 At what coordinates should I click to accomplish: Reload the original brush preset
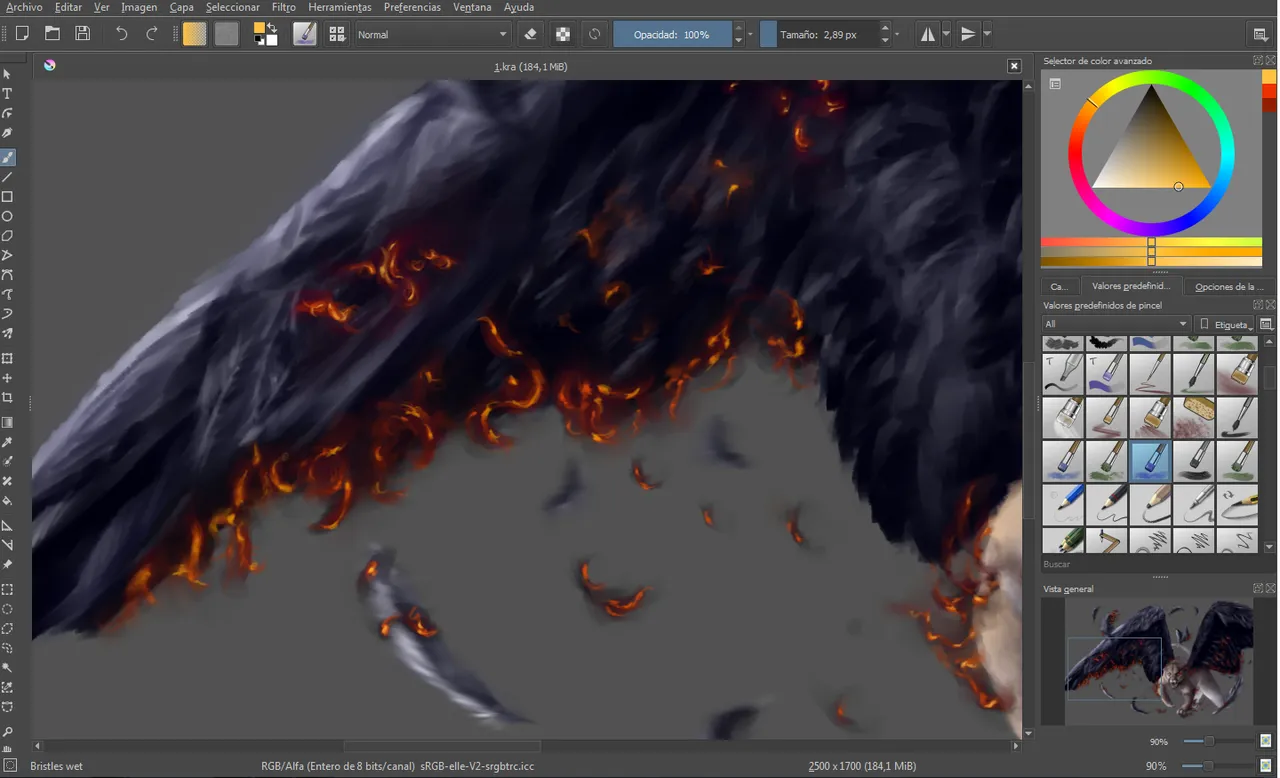[594, 34]
